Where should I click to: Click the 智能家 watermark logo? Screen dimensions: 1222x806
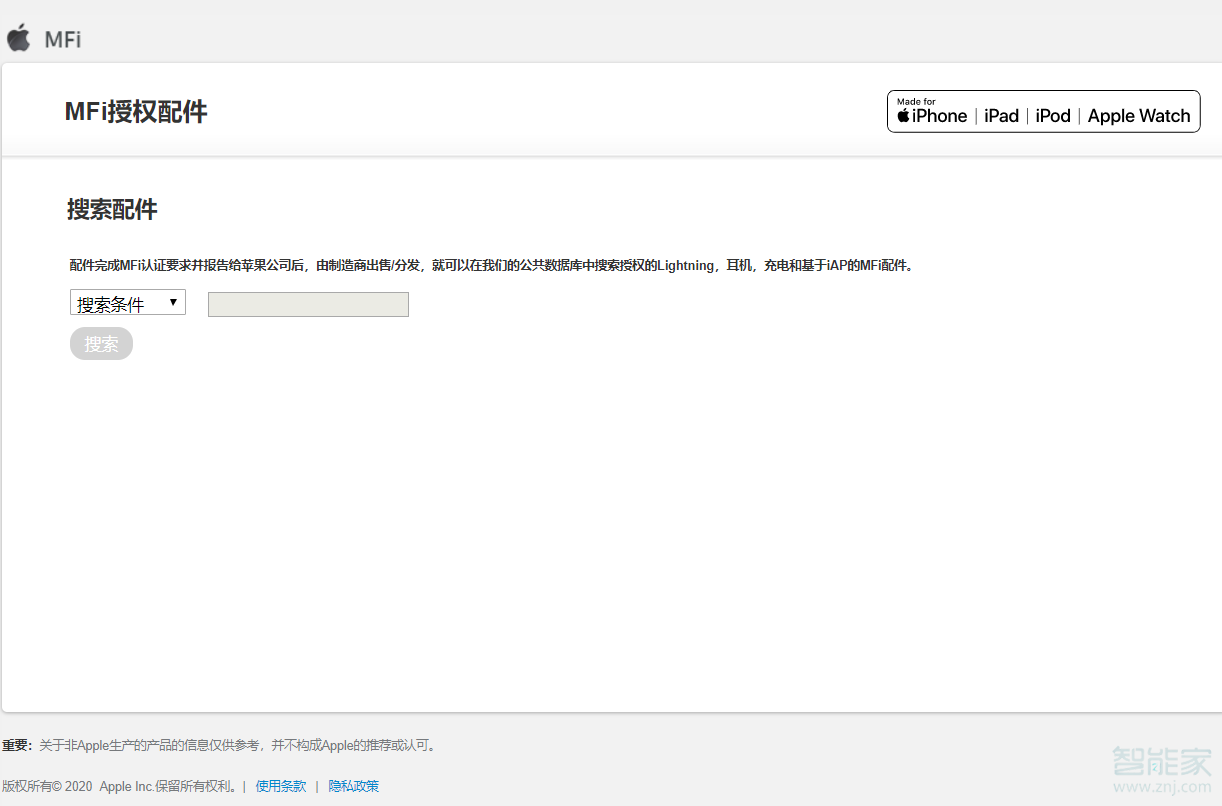click(1161, 762)
